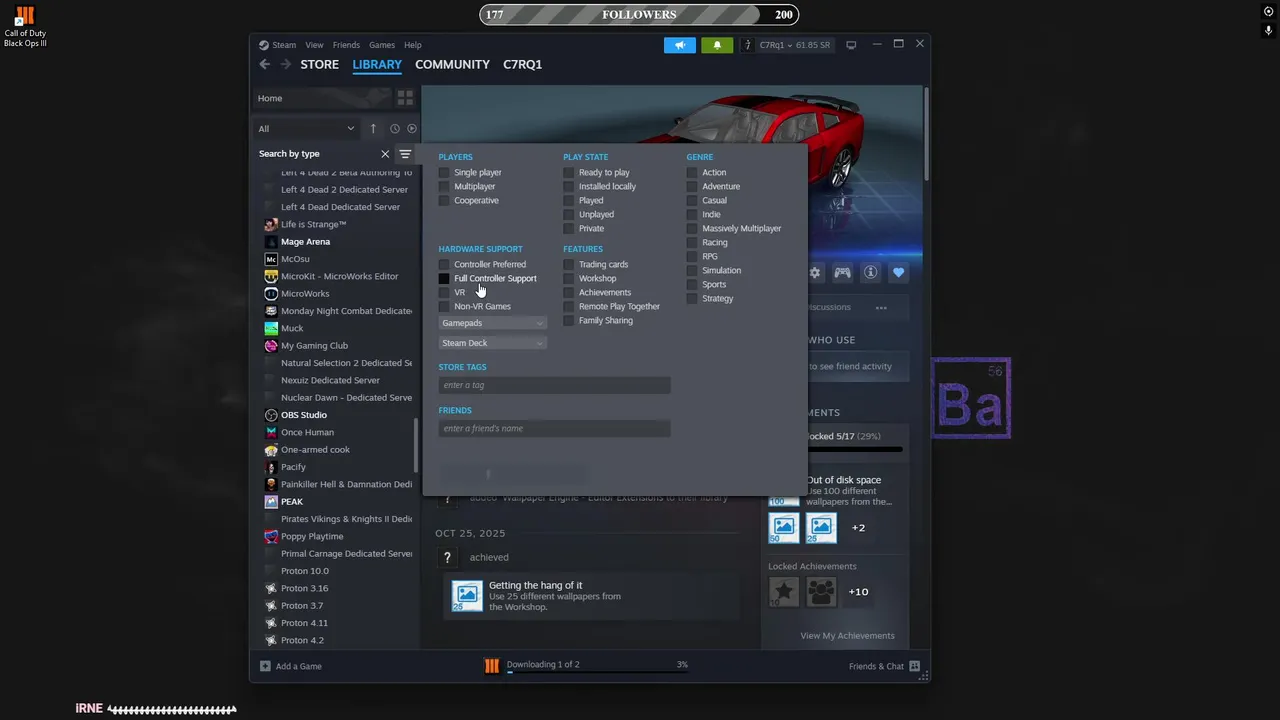1280x720 pixels.
Task: Click the library list scrollbar
Action: (416, 445)
